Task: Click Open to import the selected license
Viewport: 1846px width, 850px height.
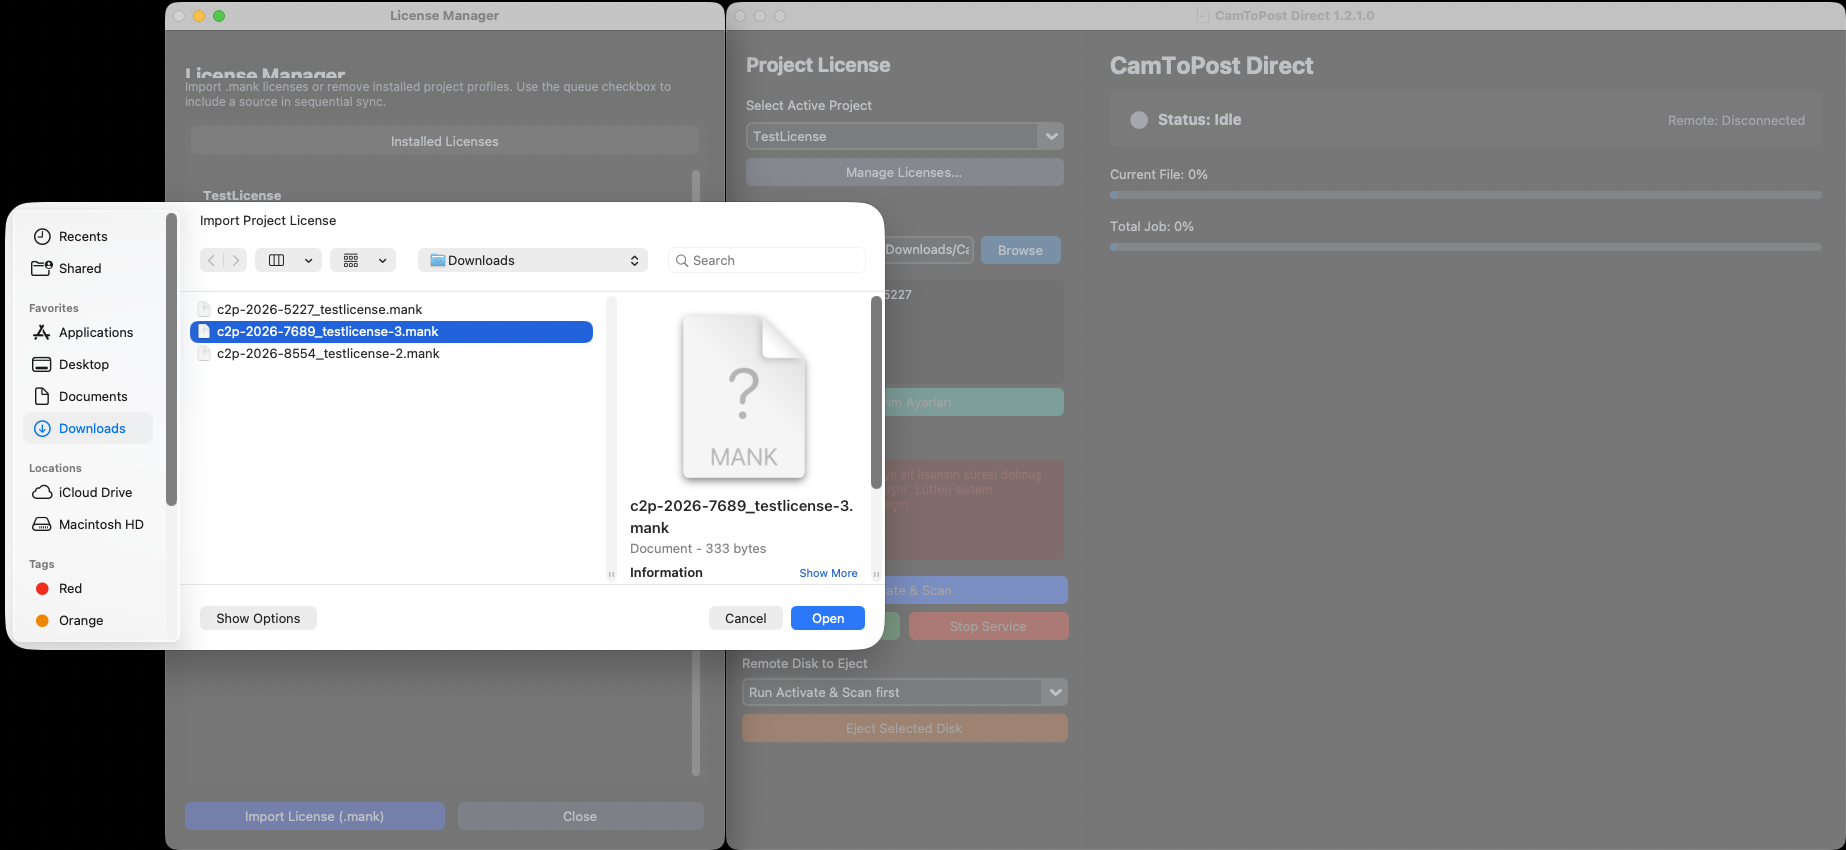Action: [828, 618]
